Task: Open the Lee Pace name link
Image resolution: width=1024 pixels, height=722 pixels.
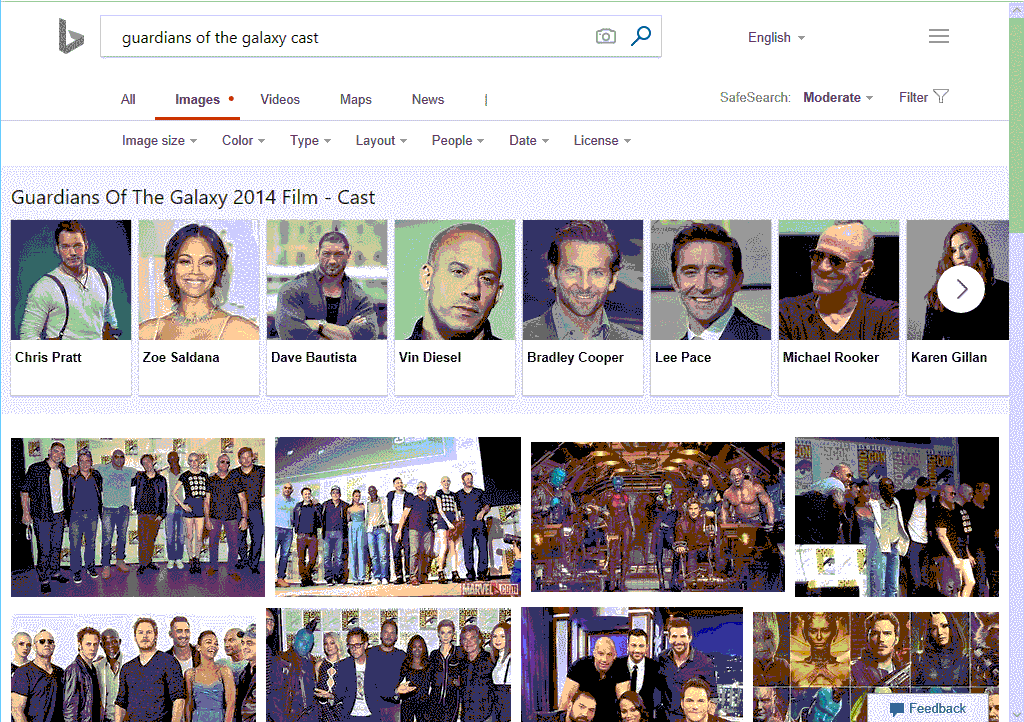Action: click(682, 357)
